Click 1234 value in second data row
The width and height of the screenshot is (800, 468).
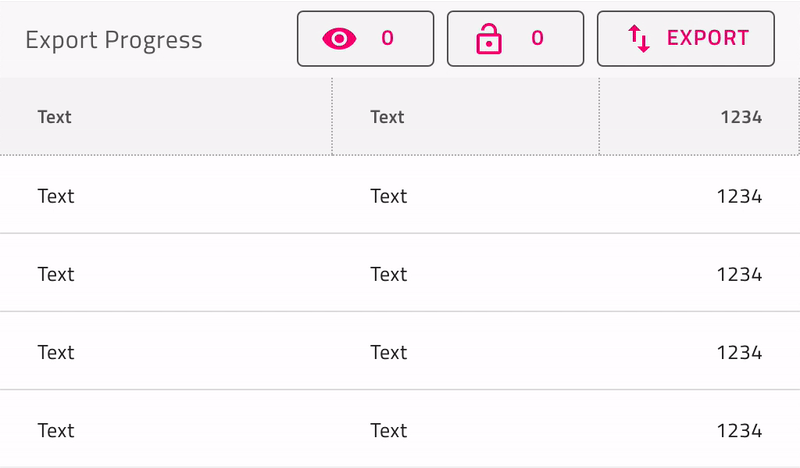(739, 274)
